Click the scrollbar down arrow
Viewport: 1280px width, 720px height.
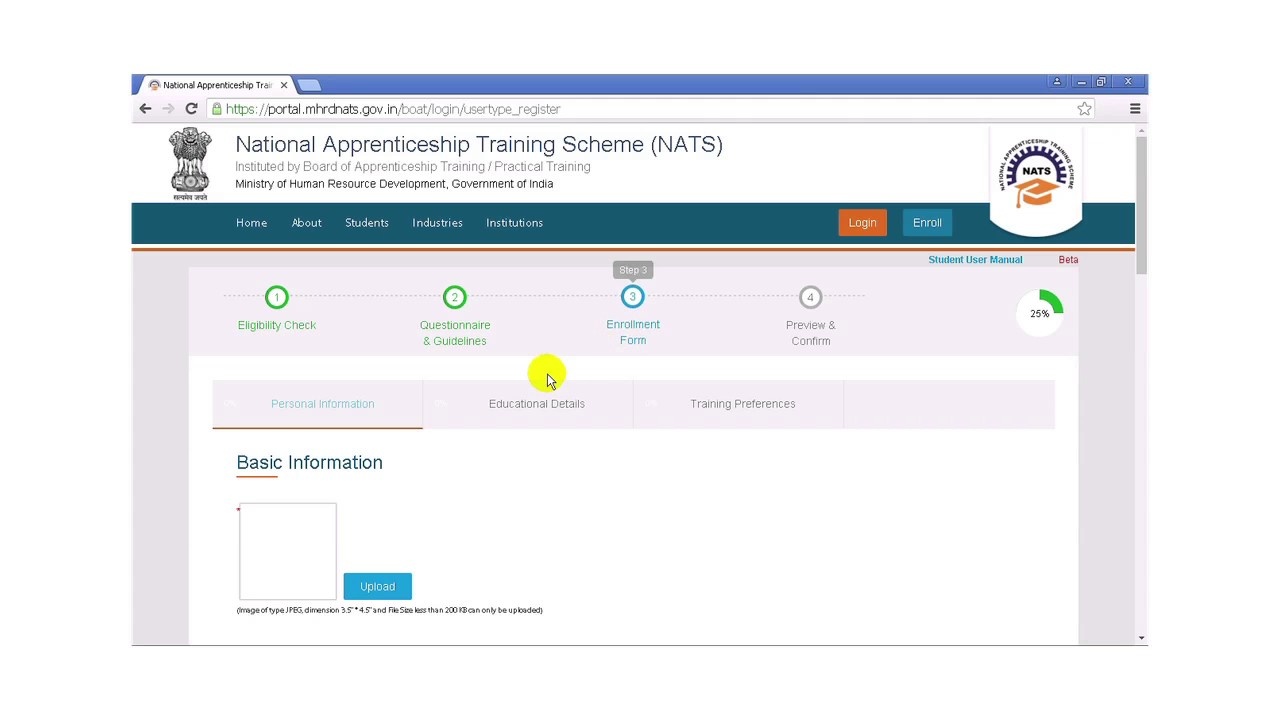tap(1141, 638)
